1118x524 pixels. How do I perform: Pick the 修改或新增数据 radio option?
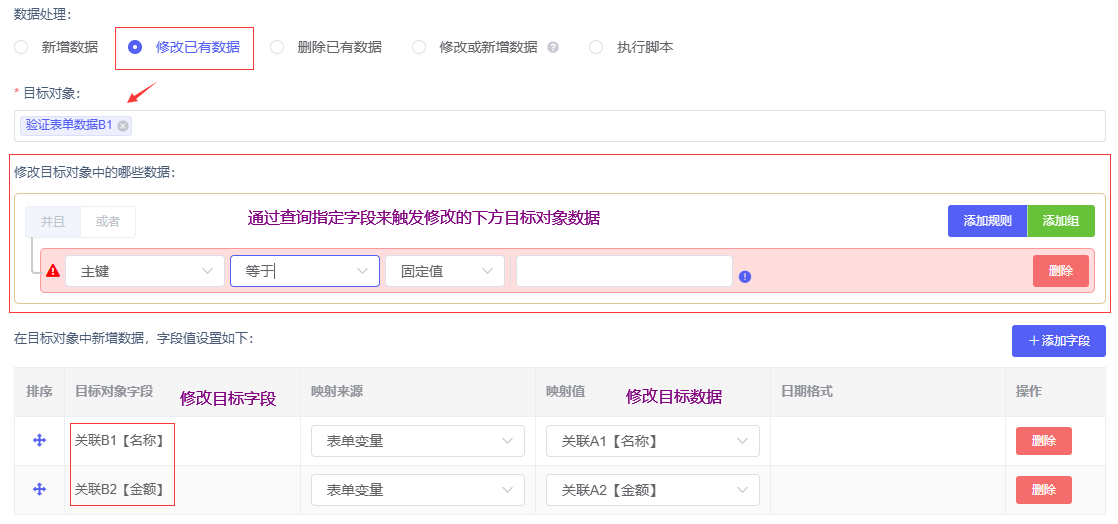tap(419, 47)
